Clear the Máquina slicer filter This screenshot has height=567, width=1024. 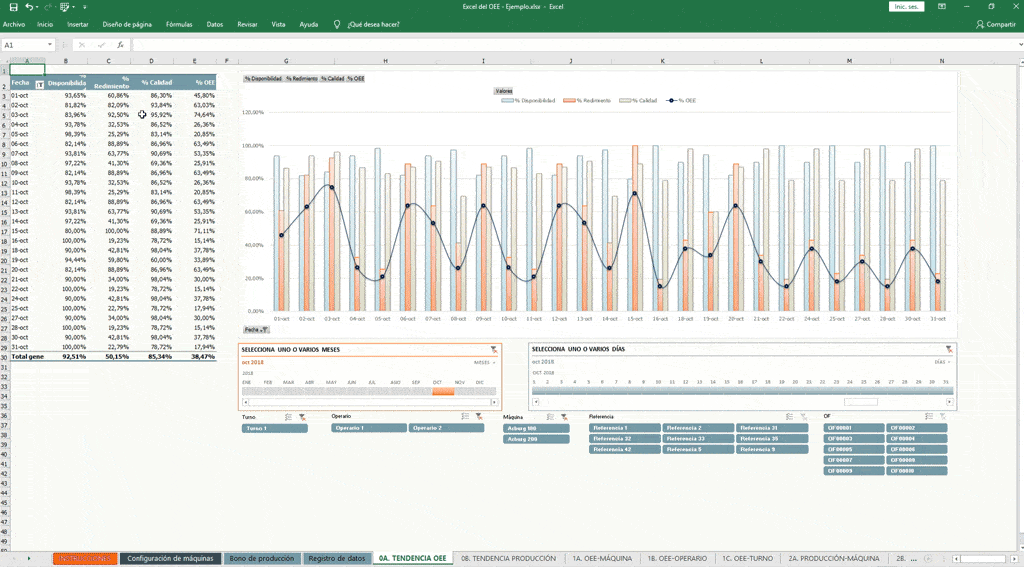(x=564, y=417)
